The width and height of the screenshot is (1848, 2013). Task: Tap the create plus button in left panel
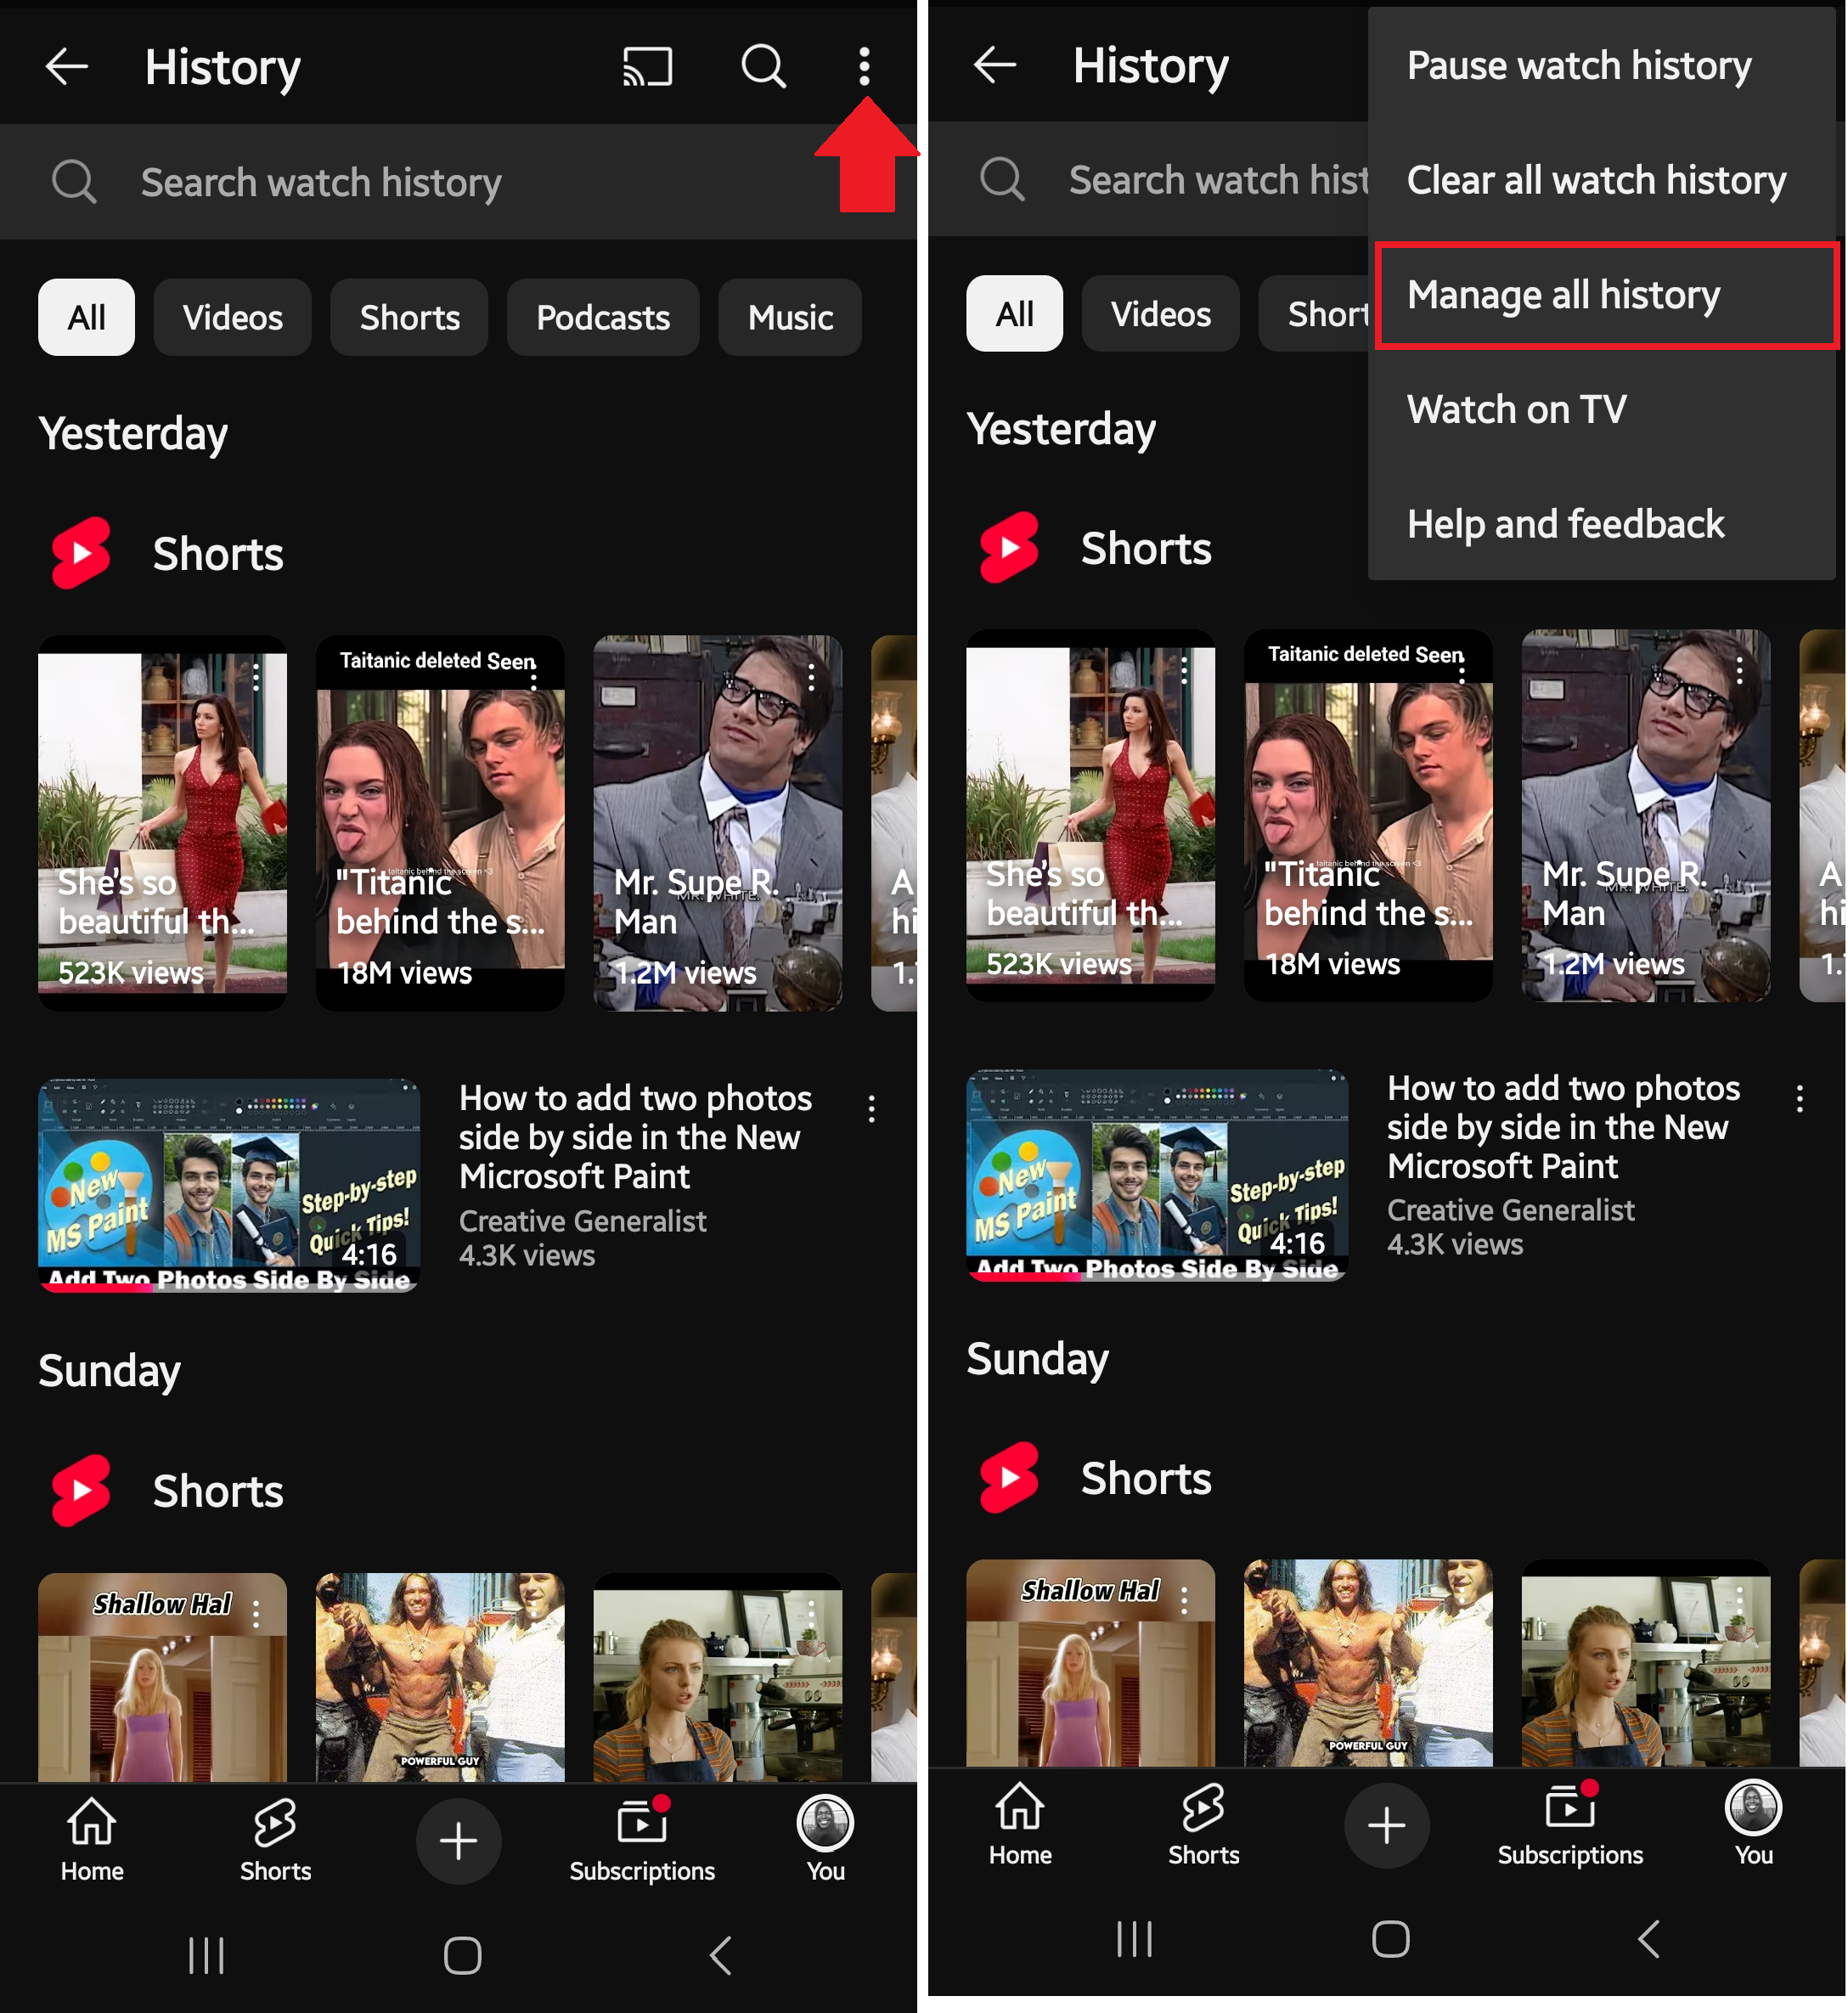tap(458, 1840)
